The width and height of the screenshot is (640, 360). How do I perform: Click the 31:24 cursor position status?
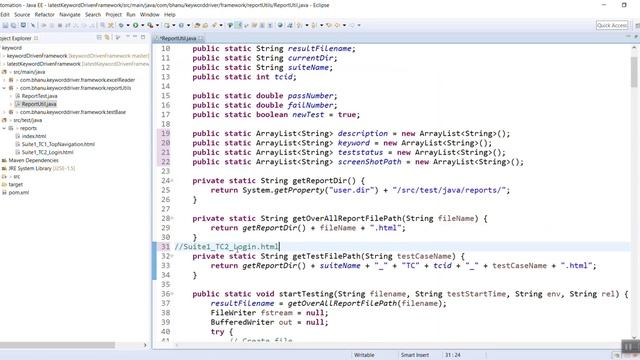[453, 355]
